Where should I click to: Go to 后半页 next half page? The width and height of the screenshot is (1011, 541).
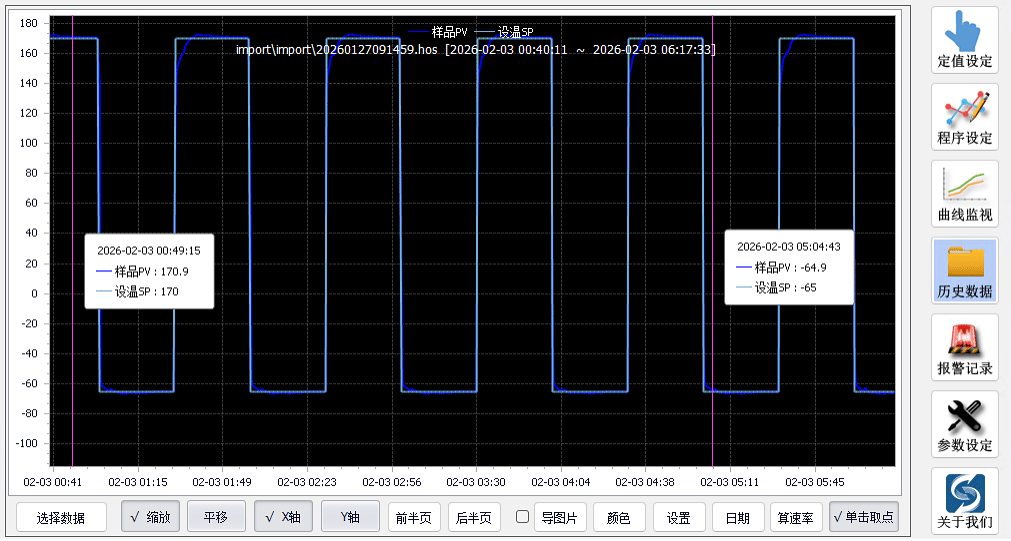(474, 518)
